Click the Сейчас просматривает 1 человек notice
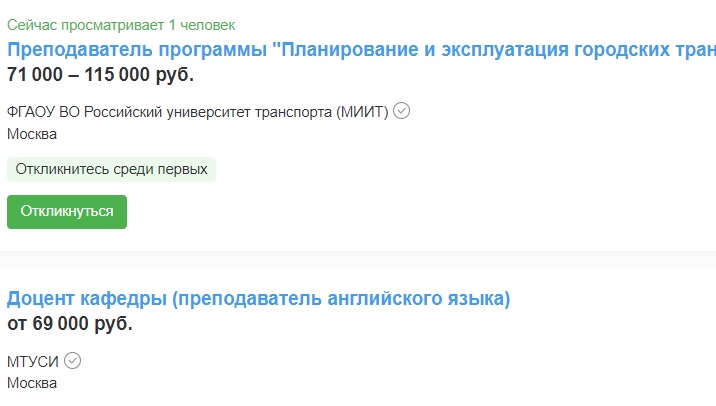 (121, 25)
